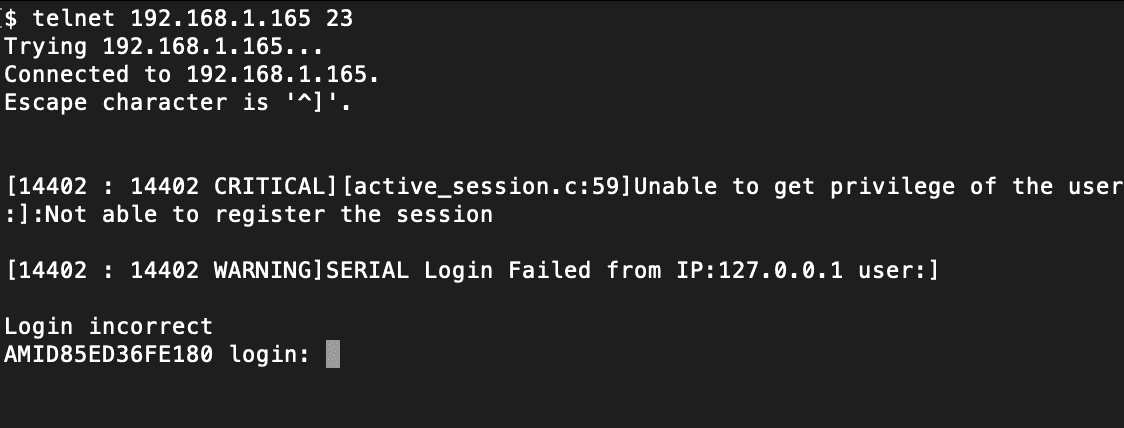Viewport: 1124px width, 428px height.
Task: Click the active_session.c:59 source reference
Action: click(x=486, y=187)
